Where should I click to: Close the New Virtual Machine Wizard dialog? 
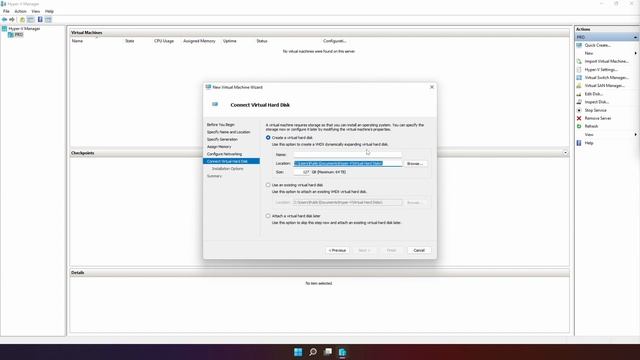pos(432,87)
